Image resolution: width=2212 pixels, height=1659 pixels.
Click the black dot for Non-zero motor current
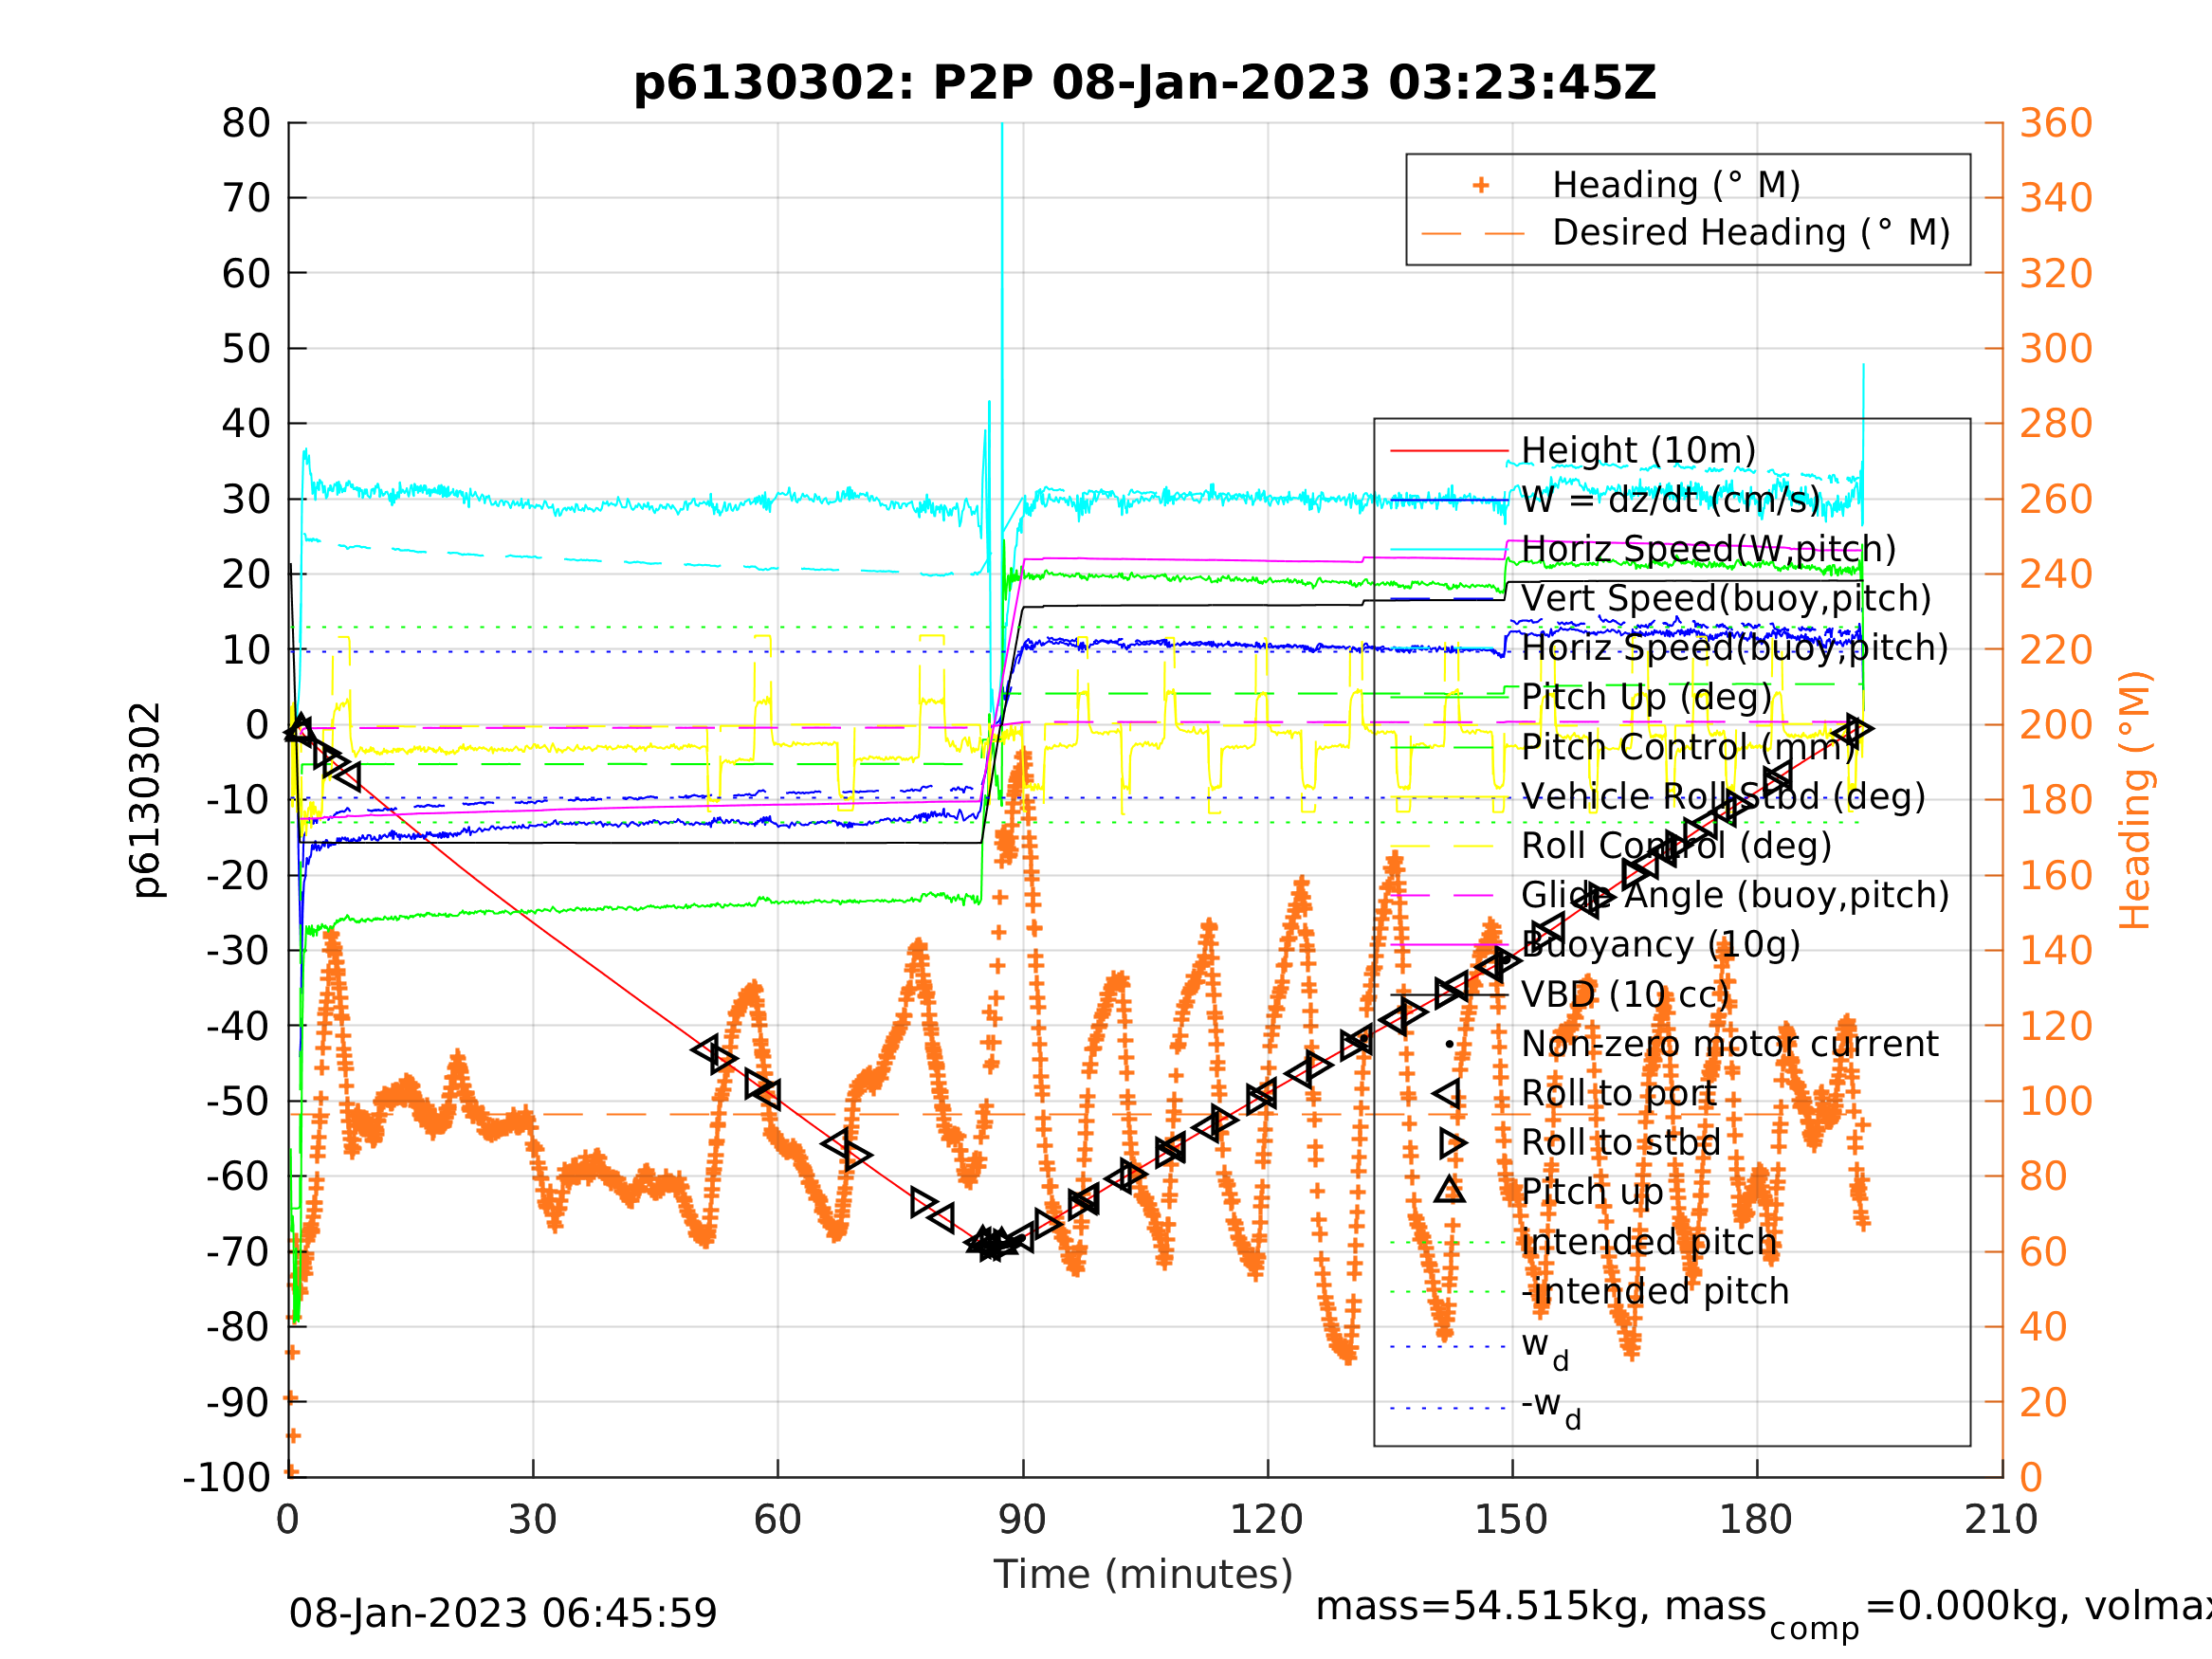1449,1045
